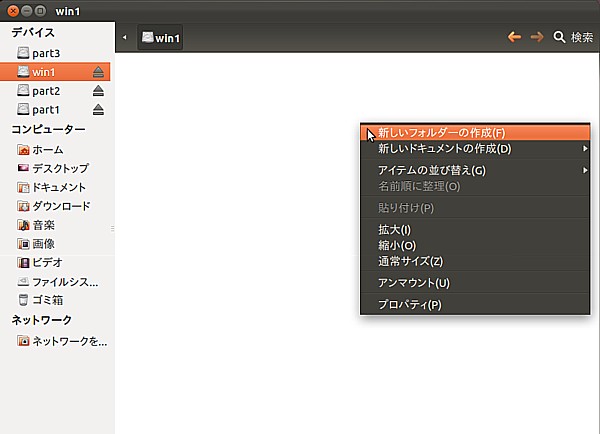Click the part3 drive icon in sidebar
Image resolution: width=600 pixels, height=434 pixels.
[x=23, y=53]
